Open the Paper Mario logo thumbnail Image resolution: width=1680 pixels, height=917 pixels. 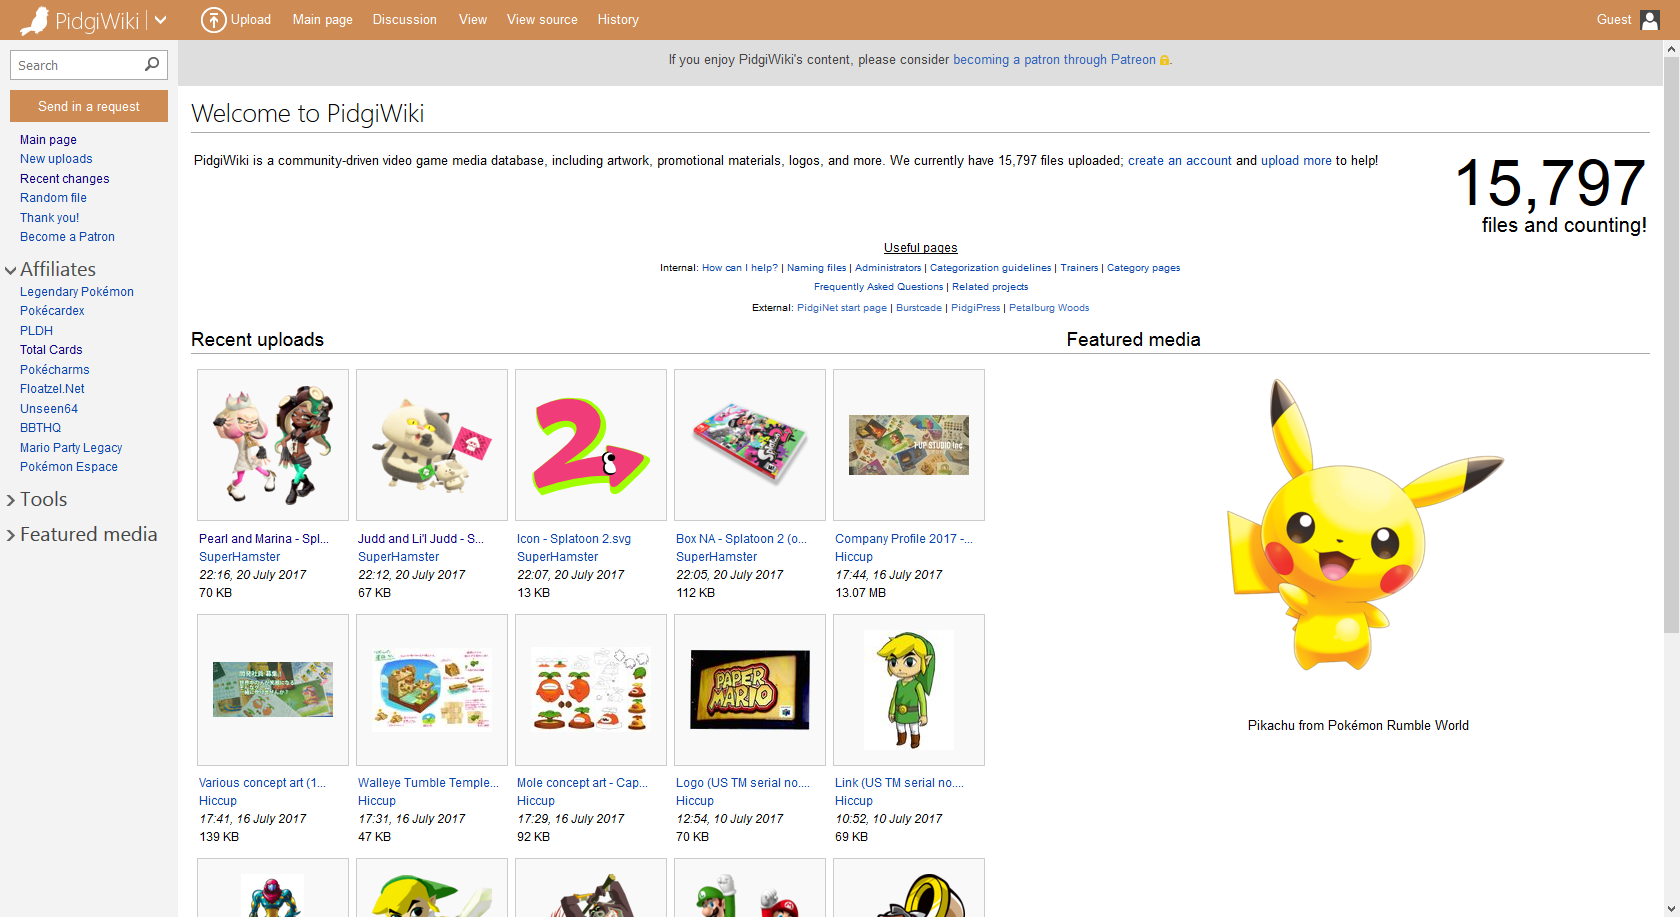pos(750,690)
